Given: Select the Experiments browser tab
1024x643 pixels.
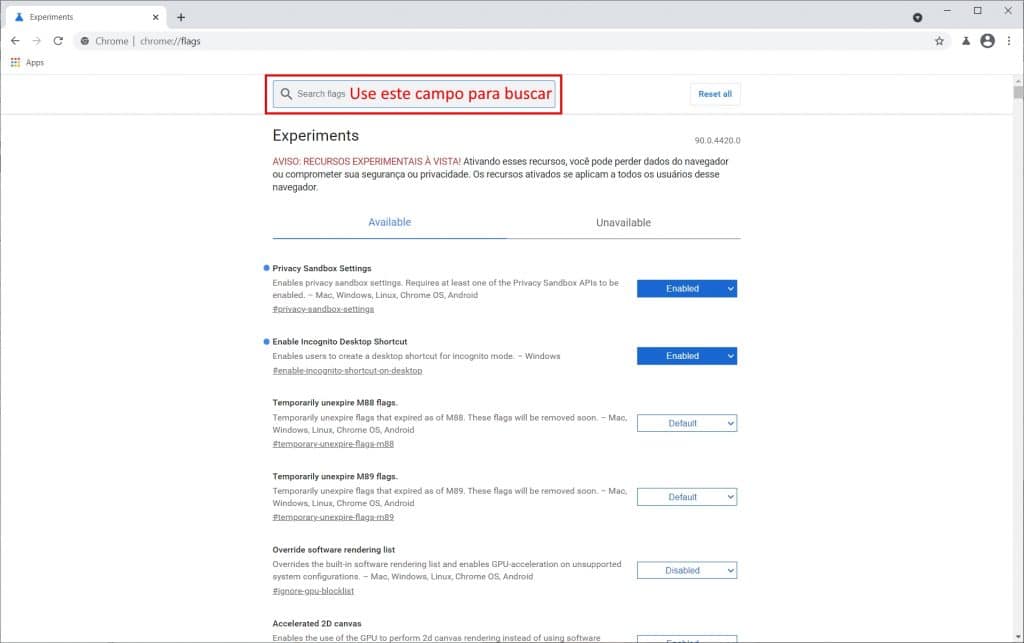Looking at the screenshot, I should pos(85,17).
